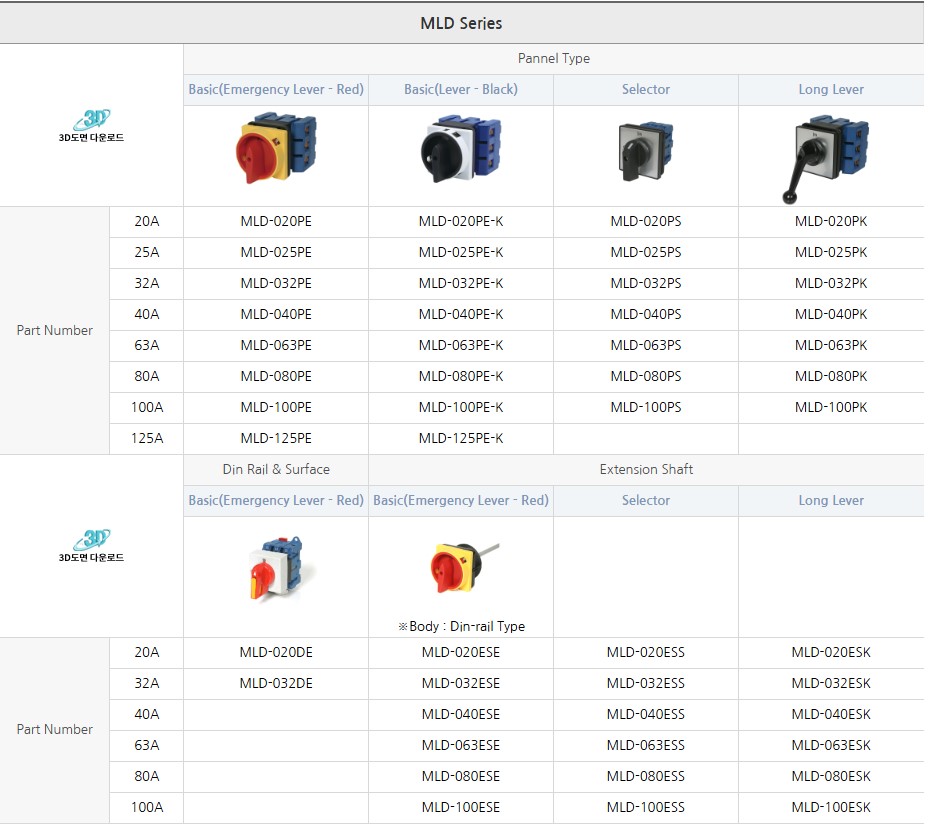Choose part number MLD-100PK

pos(831,408)
